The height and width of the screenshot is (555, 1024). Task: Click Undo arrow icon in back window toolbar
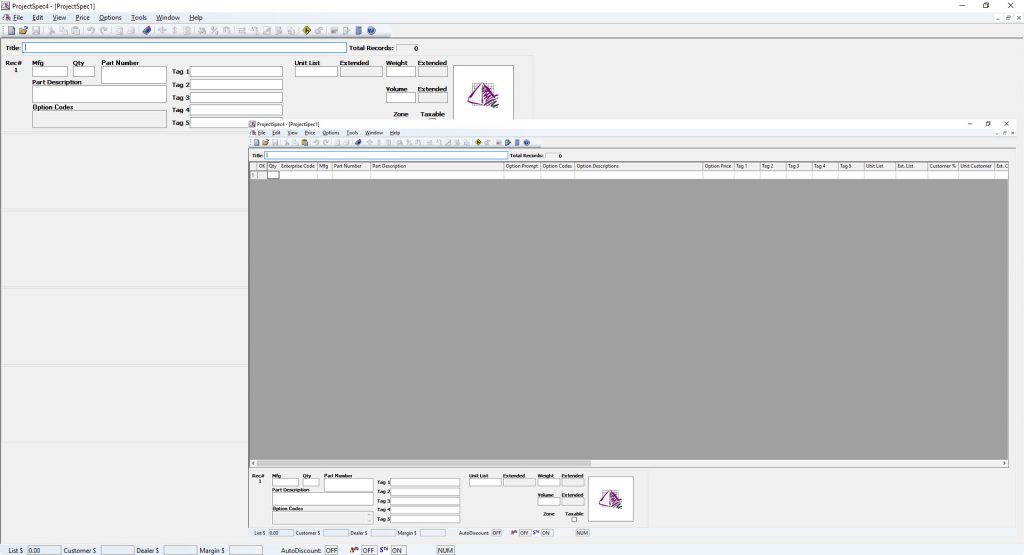click(x=91, y=31)
